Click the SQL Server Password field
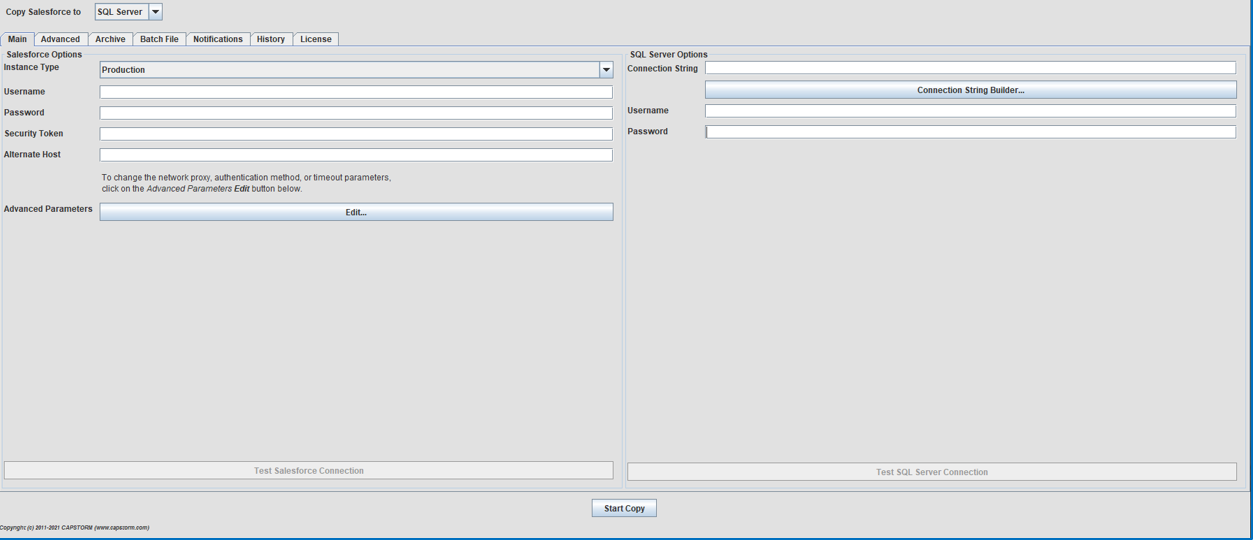The height and width of the screenshot is (540, 1253). 970,131
